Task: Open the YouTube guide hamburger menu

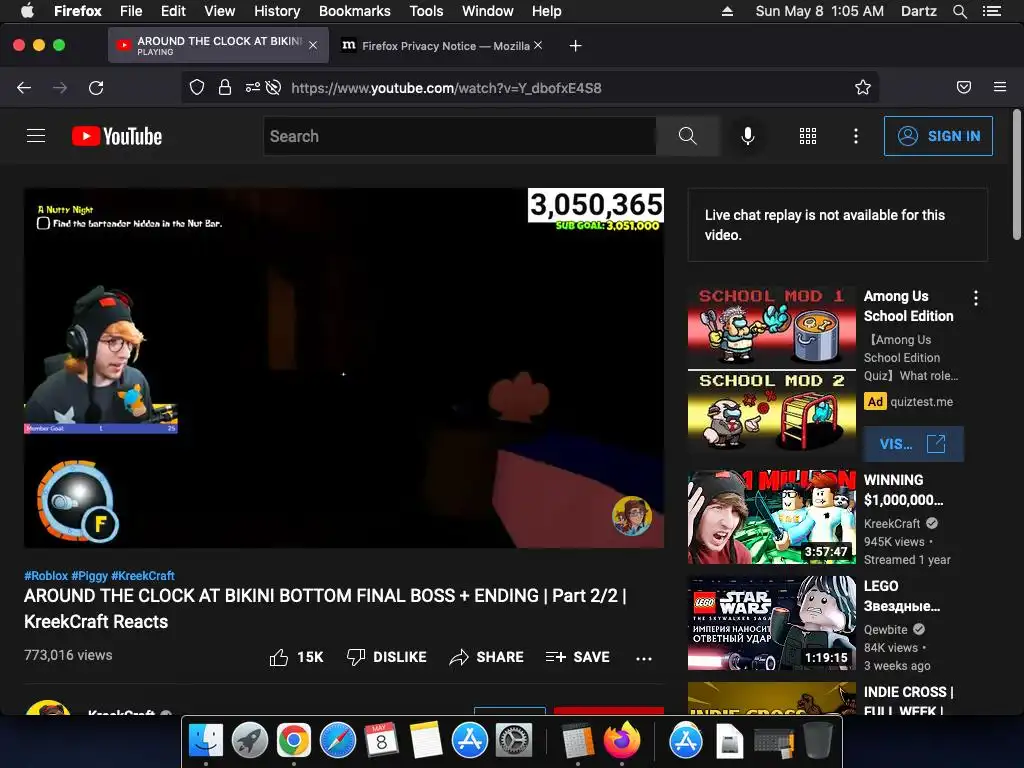Action: [x=36, y=136]
